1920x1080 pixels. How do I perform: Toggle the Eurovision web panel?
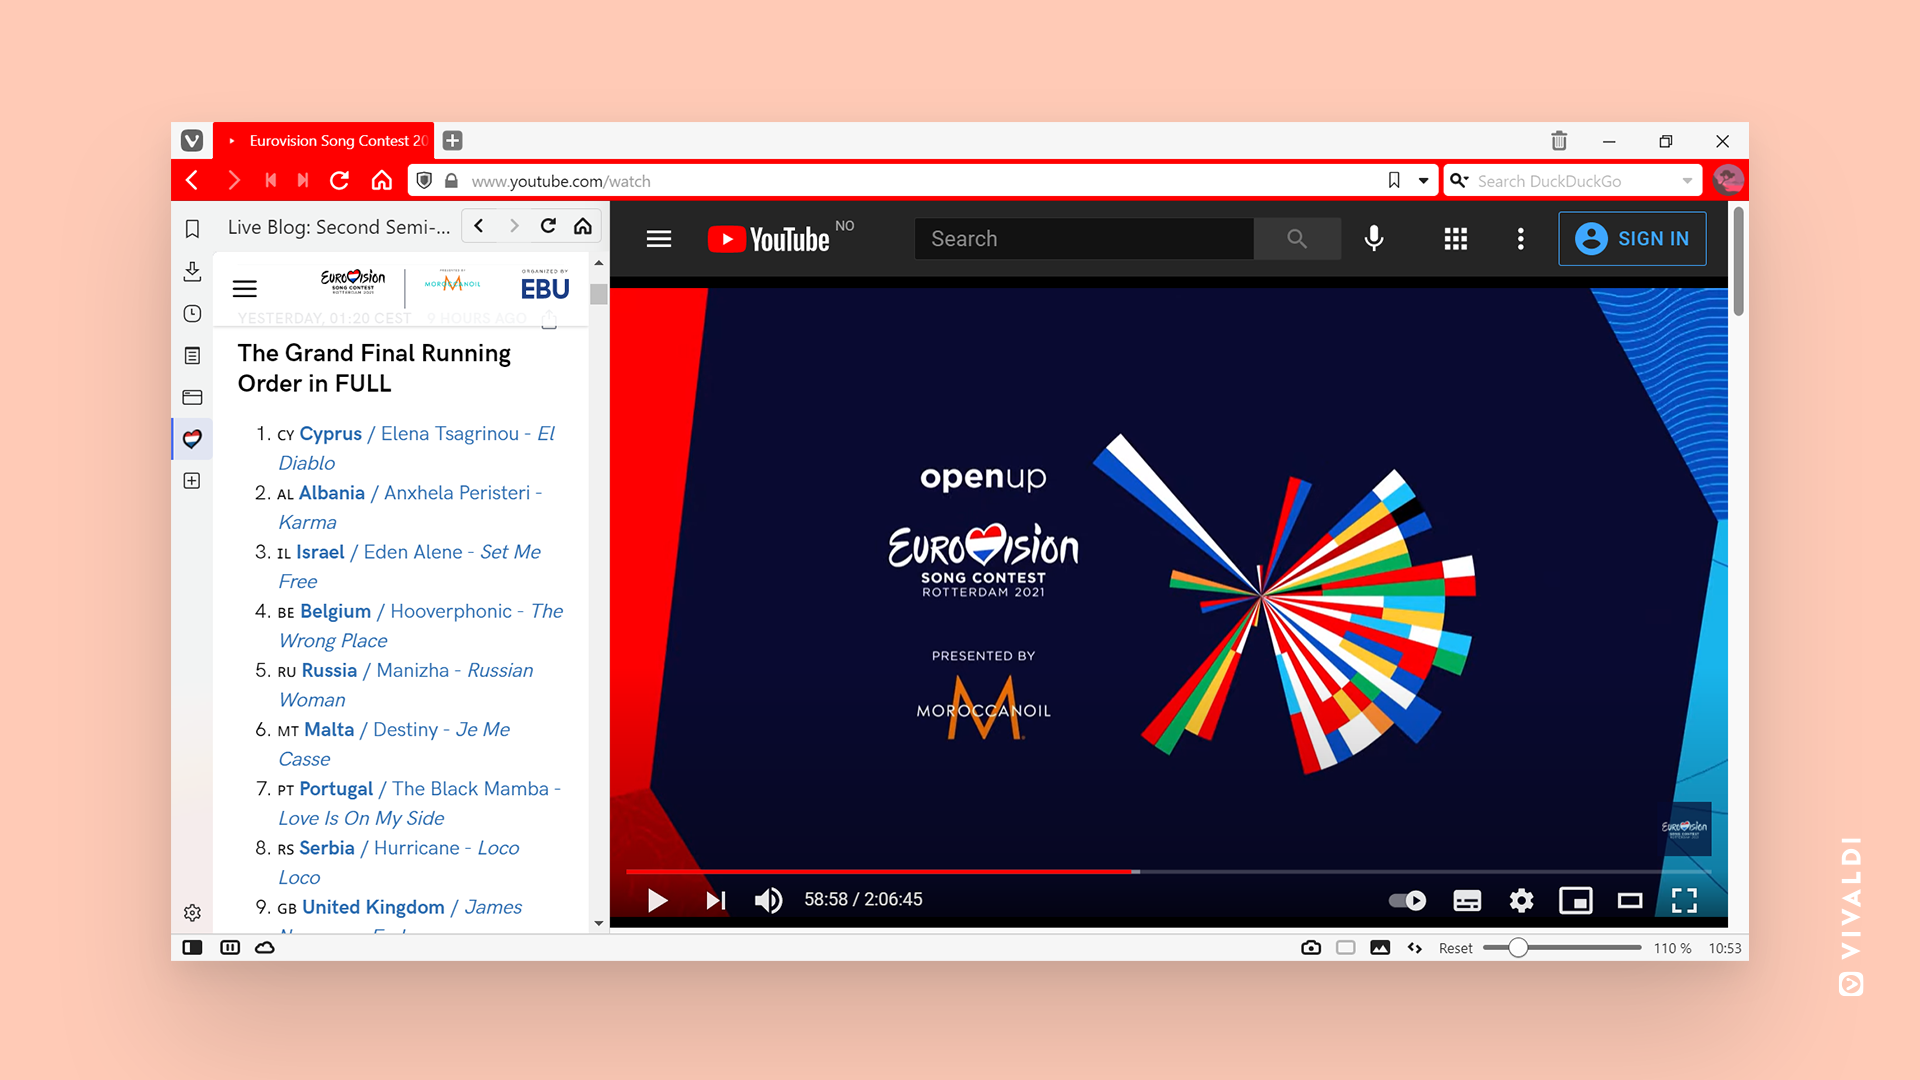192,439
